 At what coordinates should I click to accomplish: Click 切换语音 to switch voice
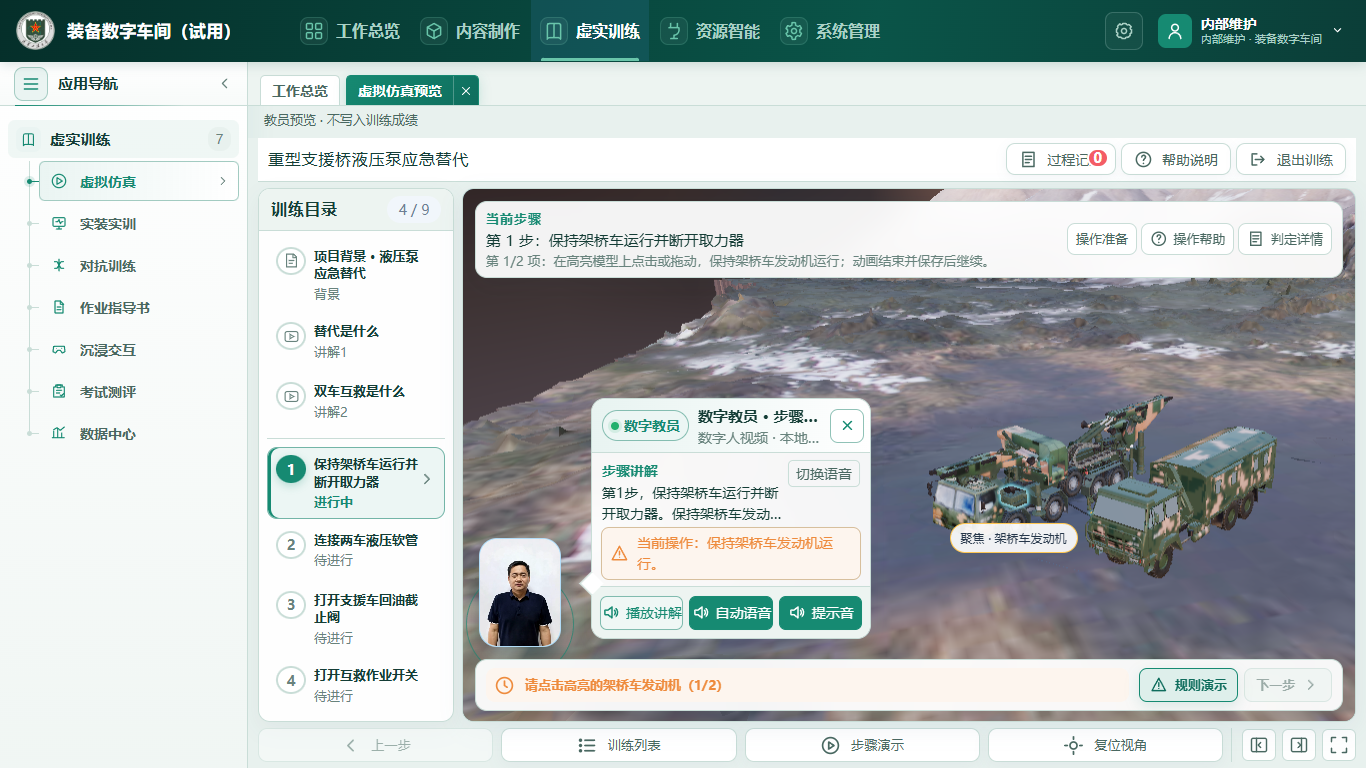pyautogui.click(x=824, y=474)
